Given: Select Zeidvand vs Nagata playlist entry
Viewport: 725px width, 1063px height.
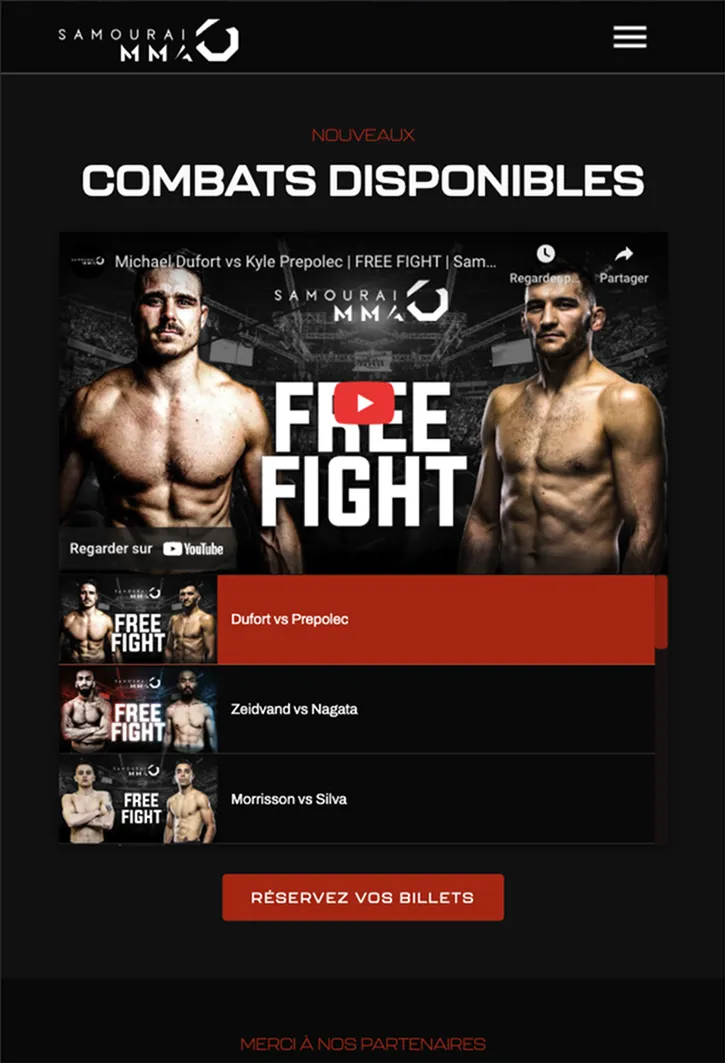Looking at the screenshot, I should pos(357,710).
